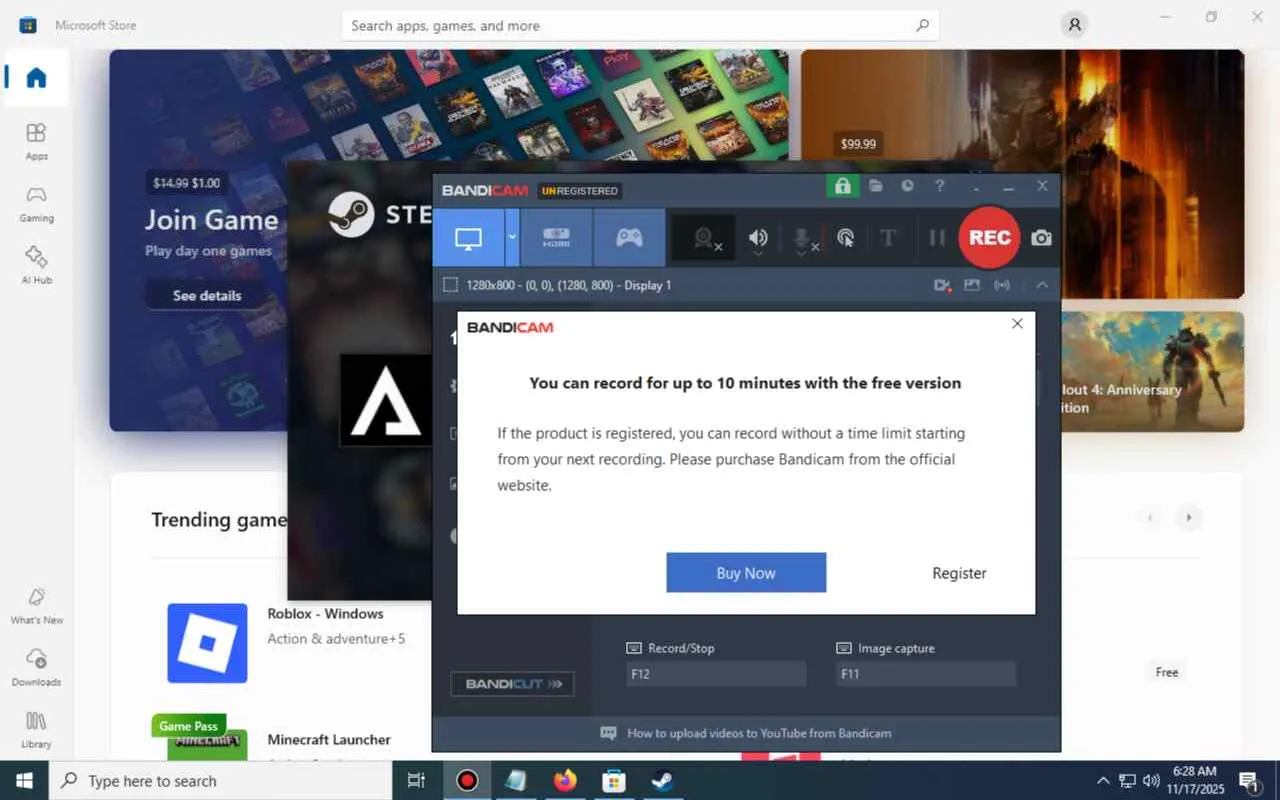The height and width of the screenshot is (800, 1280).
Task: Click Roblox - Windows title text
Action: 325,614
